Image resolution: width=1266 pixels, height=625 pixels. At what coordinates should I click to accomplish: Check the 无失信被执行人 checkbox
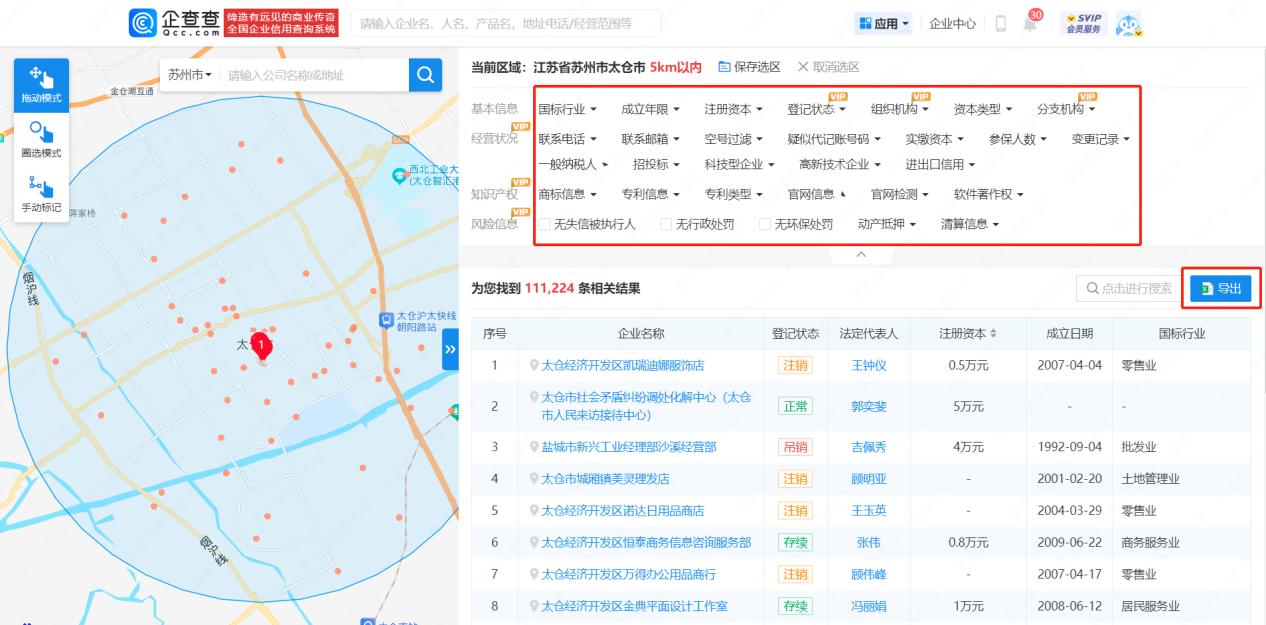(544, 224)
